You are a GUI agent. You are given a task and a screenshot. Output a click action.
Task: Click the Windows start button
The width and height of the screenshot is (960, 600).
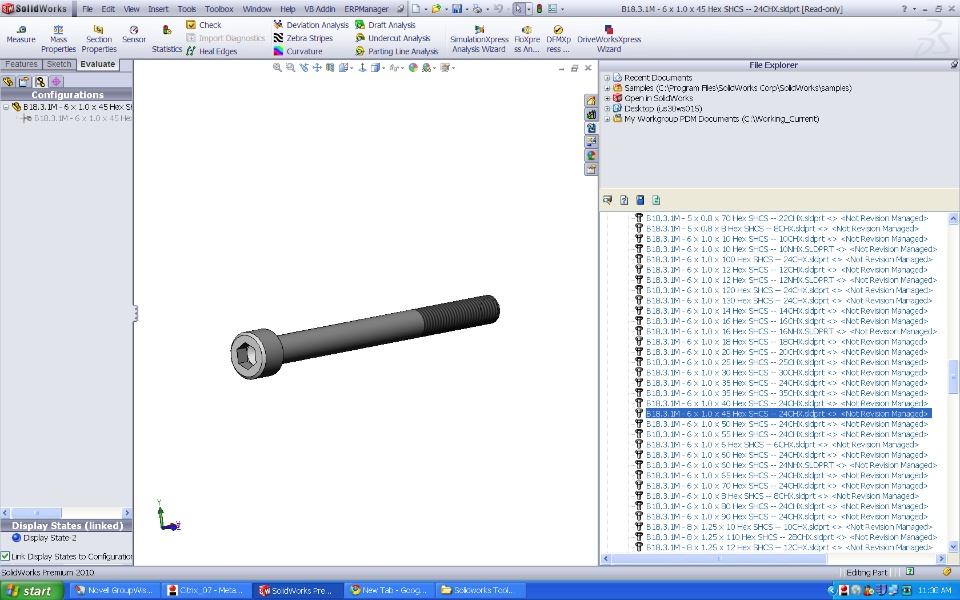click(32, 591)
